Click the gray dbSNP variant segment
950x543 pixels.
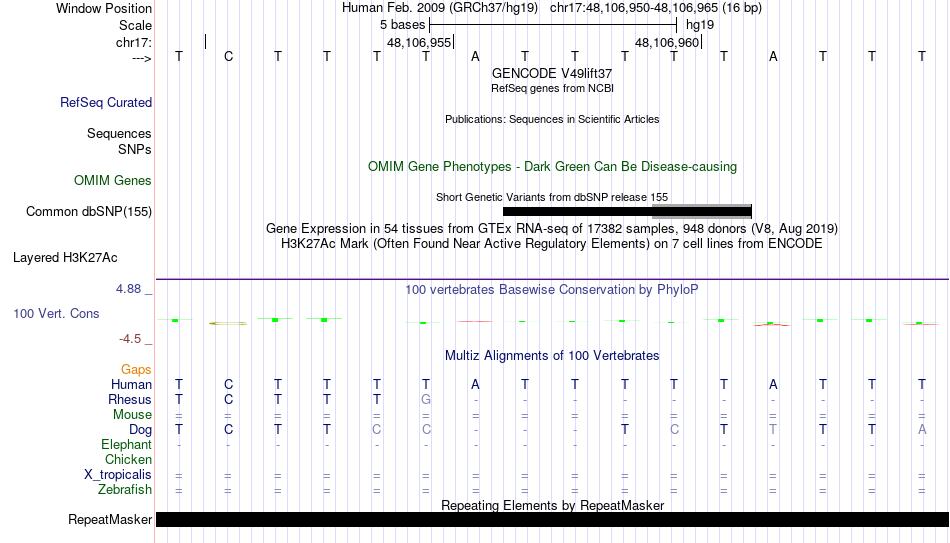(702, 211)
